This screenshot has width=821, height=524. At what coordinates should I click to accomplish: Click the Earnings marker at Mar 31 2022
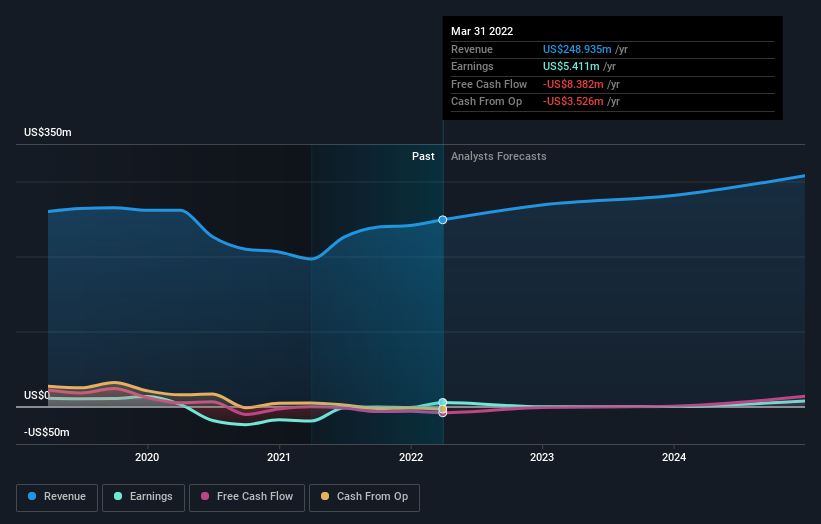[442, 402]
